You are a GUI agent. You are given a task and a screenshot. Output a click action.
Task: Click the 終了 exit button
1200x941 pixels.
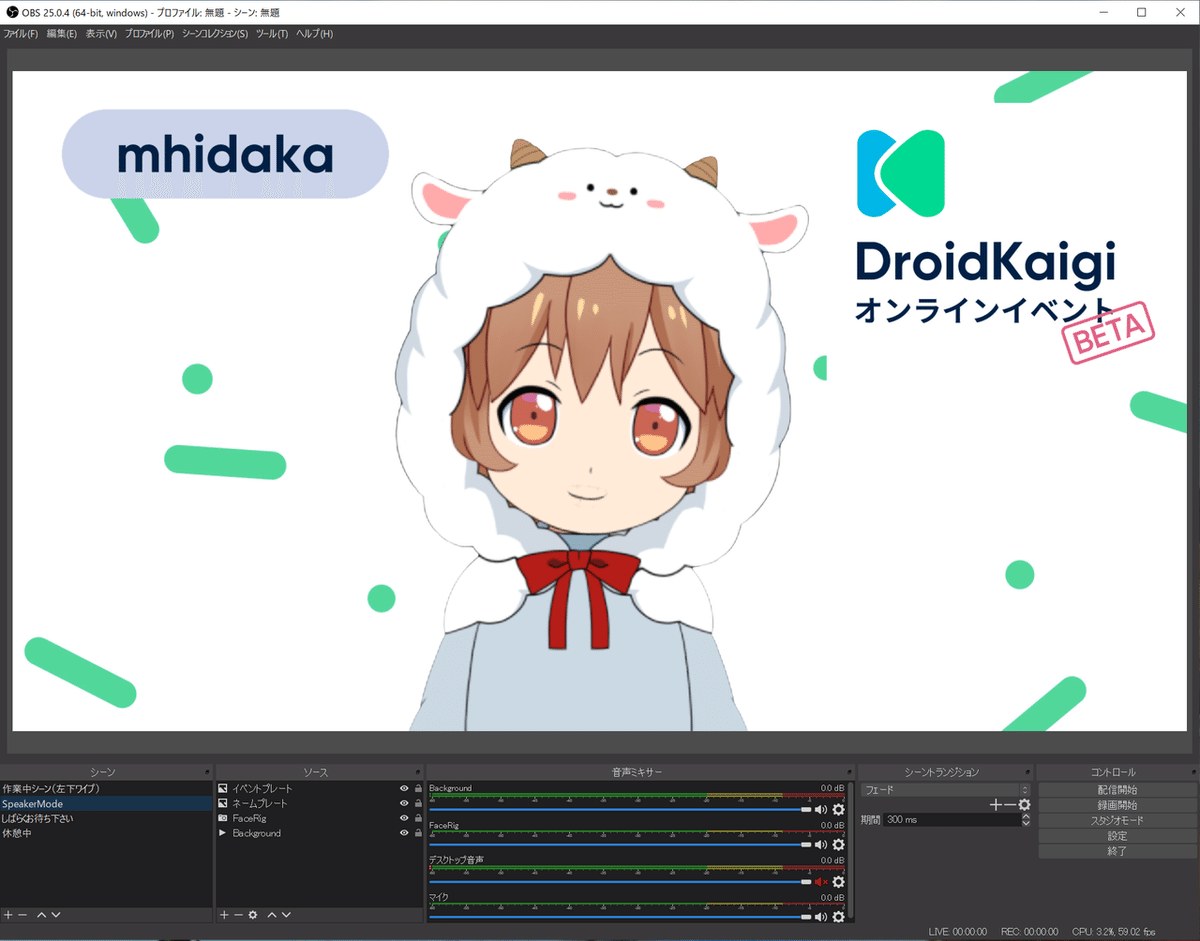(x=1117, y=851)
